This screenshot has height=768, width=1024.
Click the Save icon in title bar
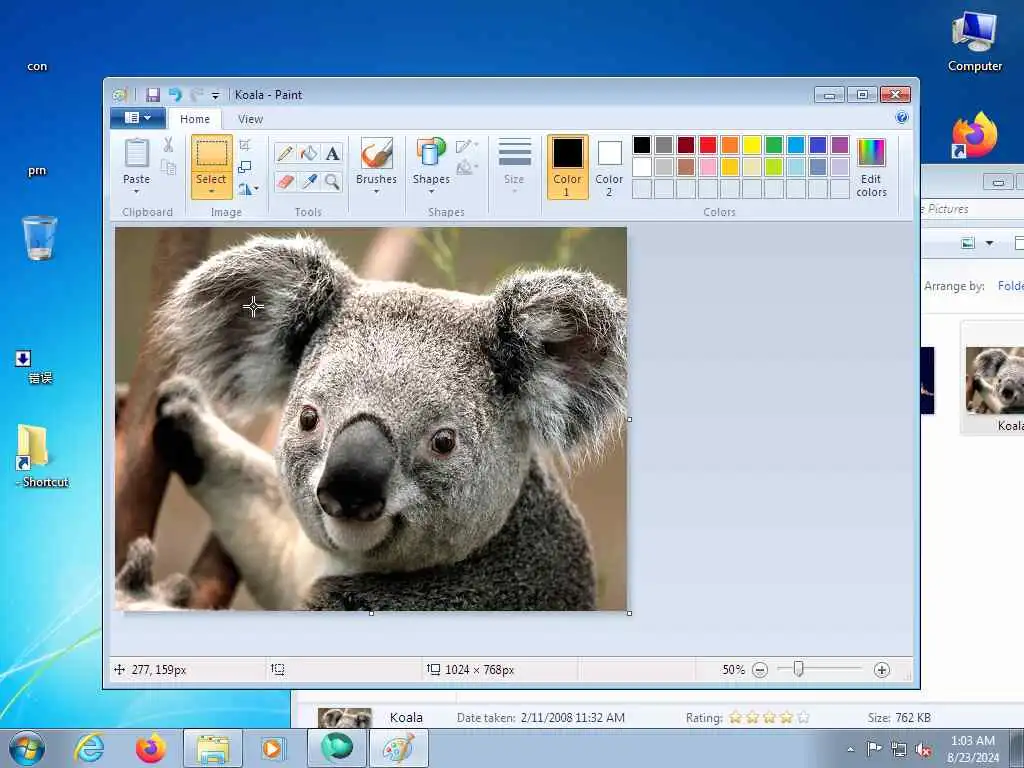[153, 95]
